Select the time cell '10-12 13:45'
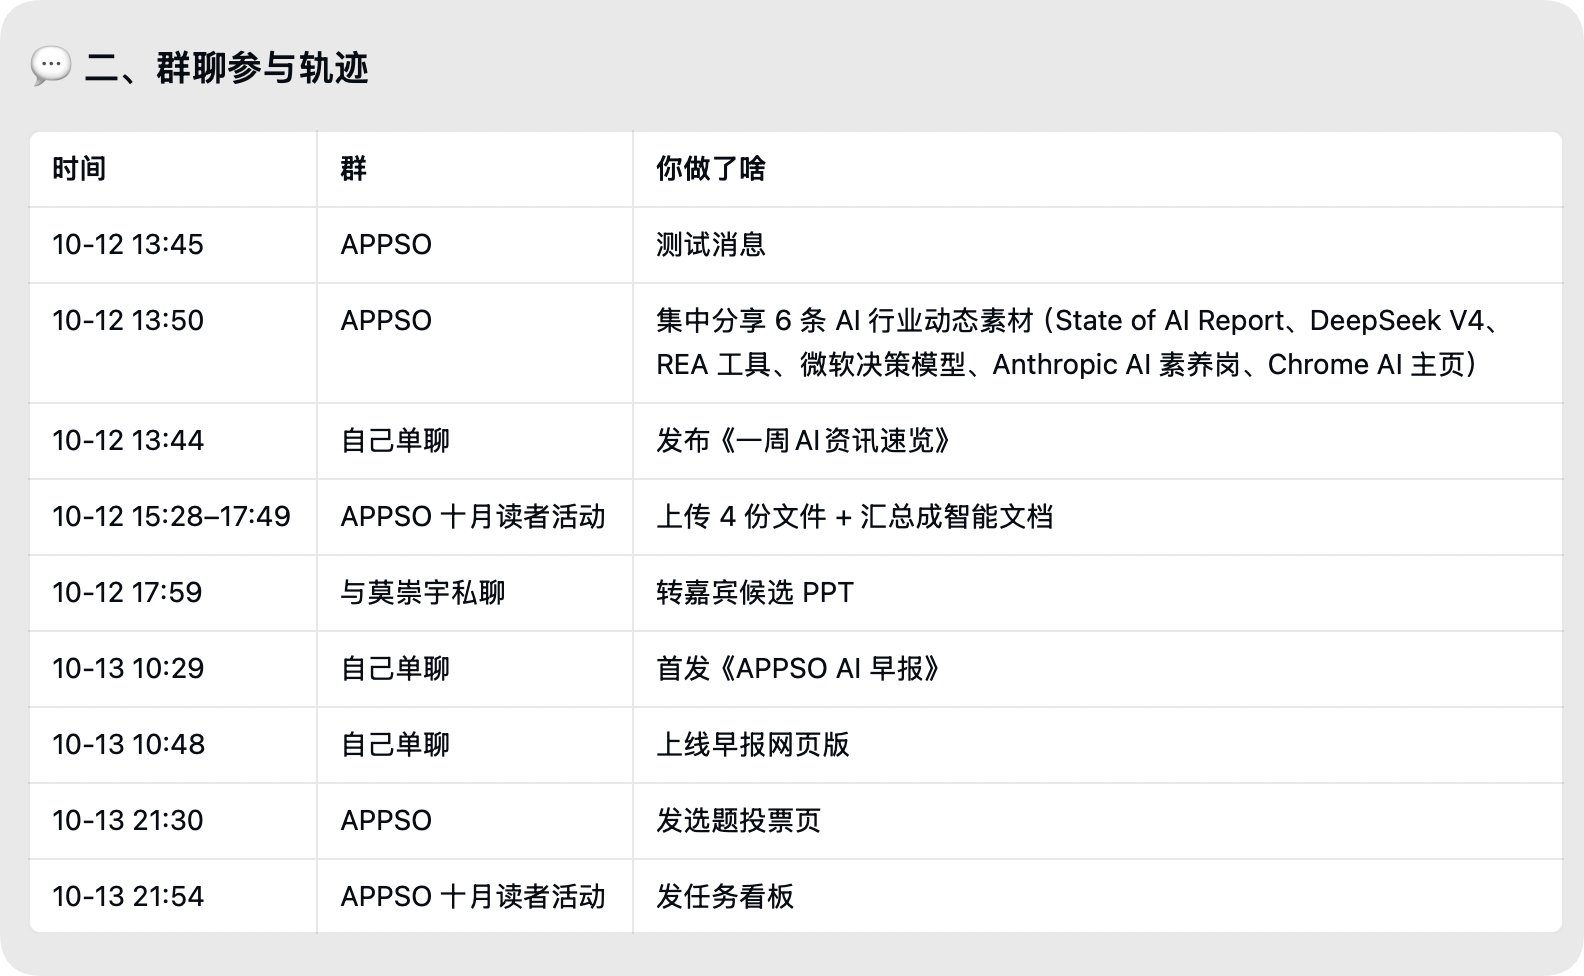Viewport: 1584px width, 976px height. (128, 245)
